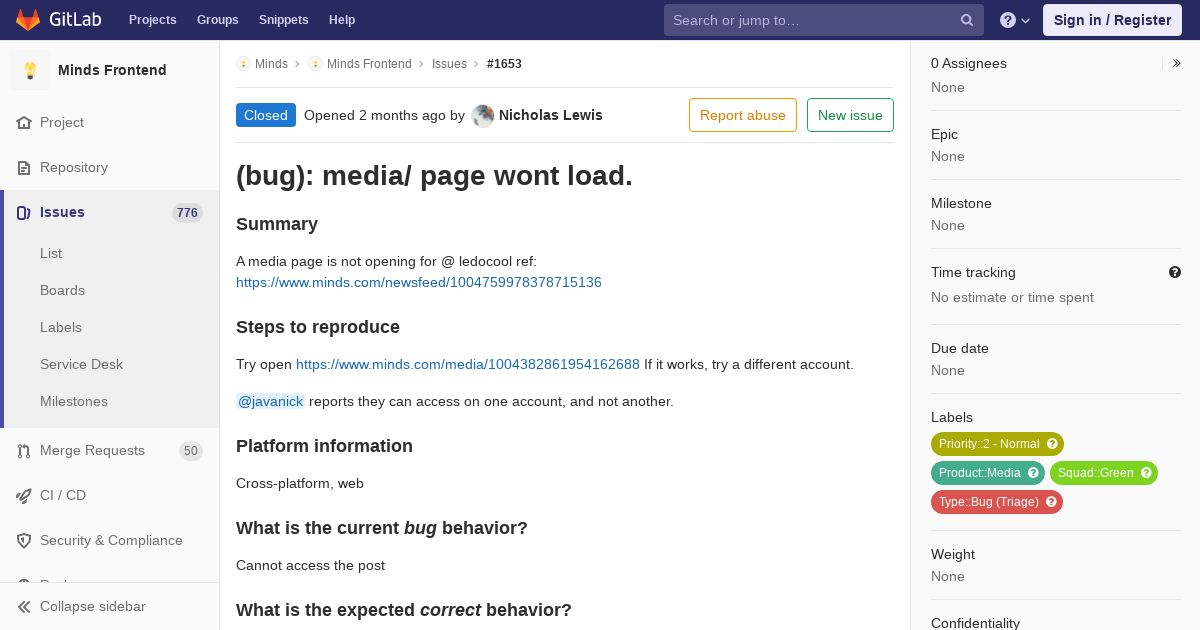
Task: Click the Nicholas Lewis author name
Action: click(x=551, y=115)
